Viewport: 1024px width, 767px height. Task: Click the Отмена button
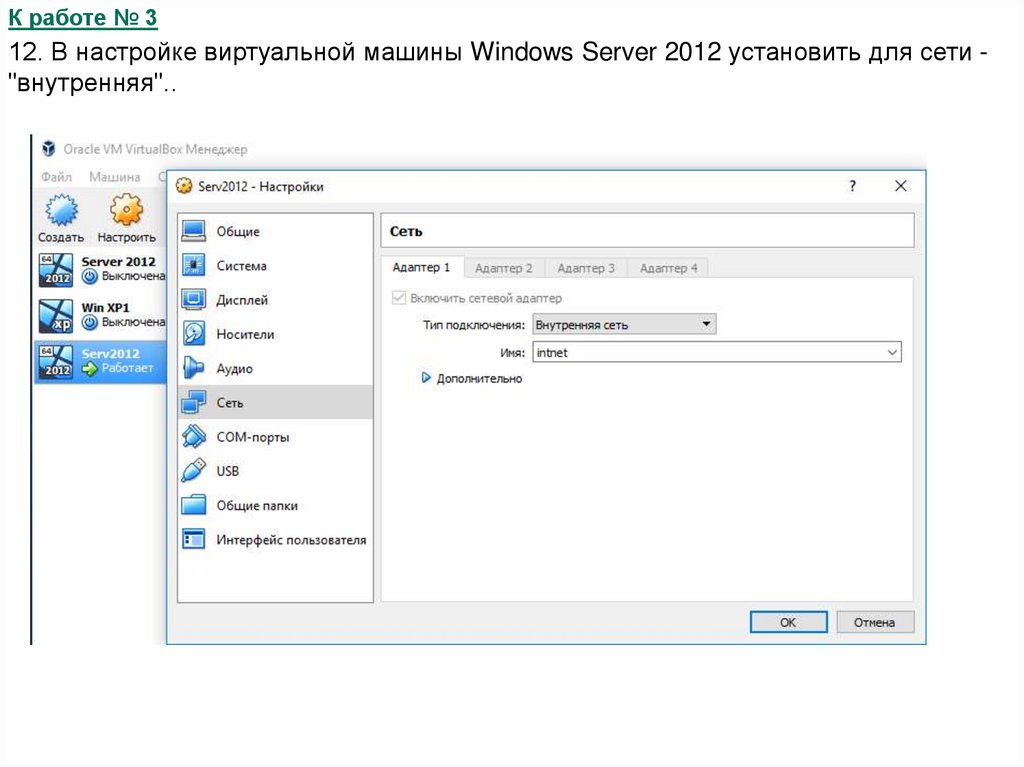coord(874,622)
